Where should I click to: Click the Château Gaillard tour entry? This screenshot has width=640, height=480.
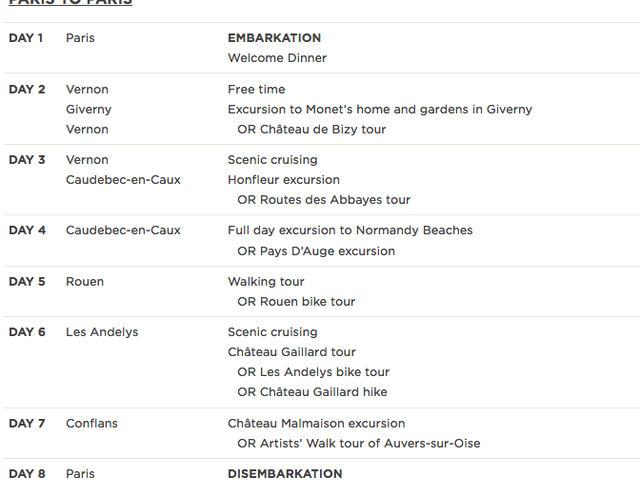(292, 352)
